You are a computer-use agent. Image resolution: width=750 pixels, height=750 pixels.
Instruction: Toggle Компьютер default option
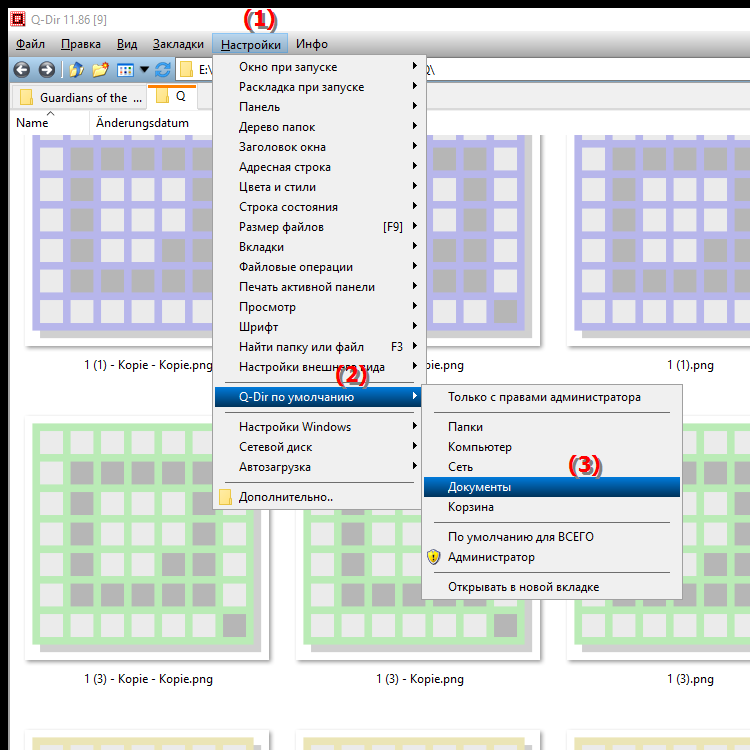[551, 447]
